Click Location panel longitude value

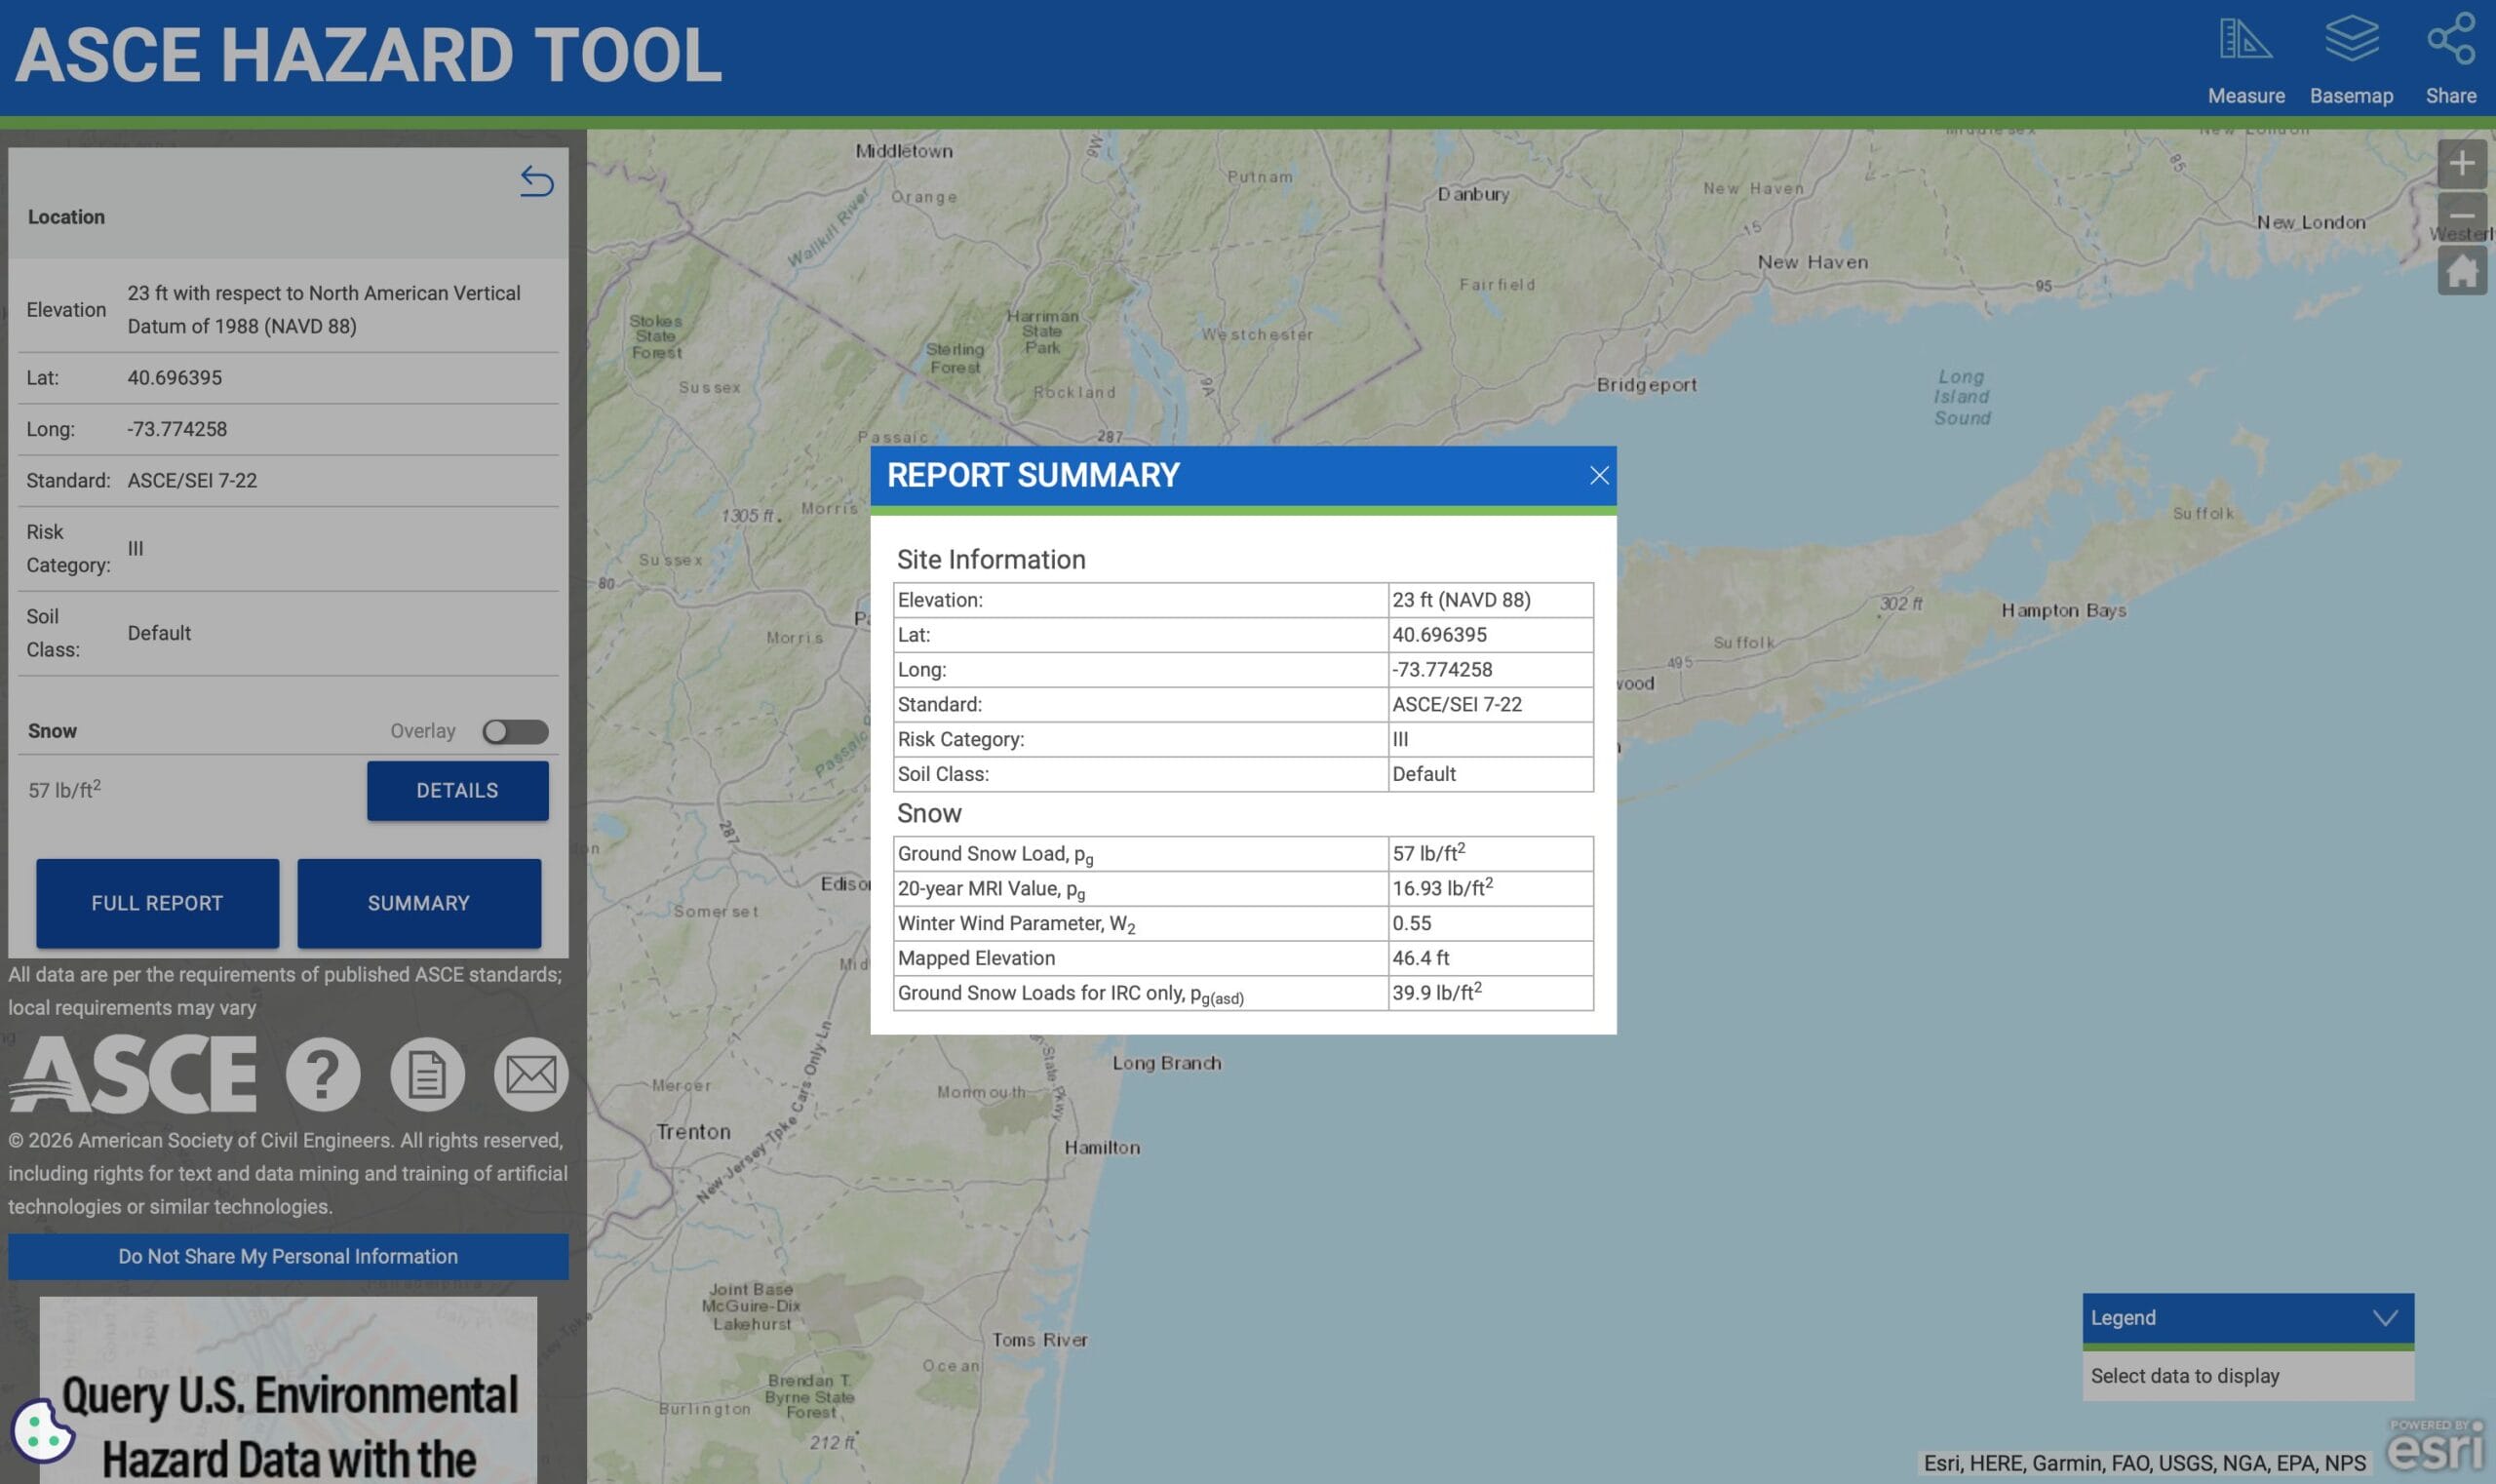click(177, 429)
